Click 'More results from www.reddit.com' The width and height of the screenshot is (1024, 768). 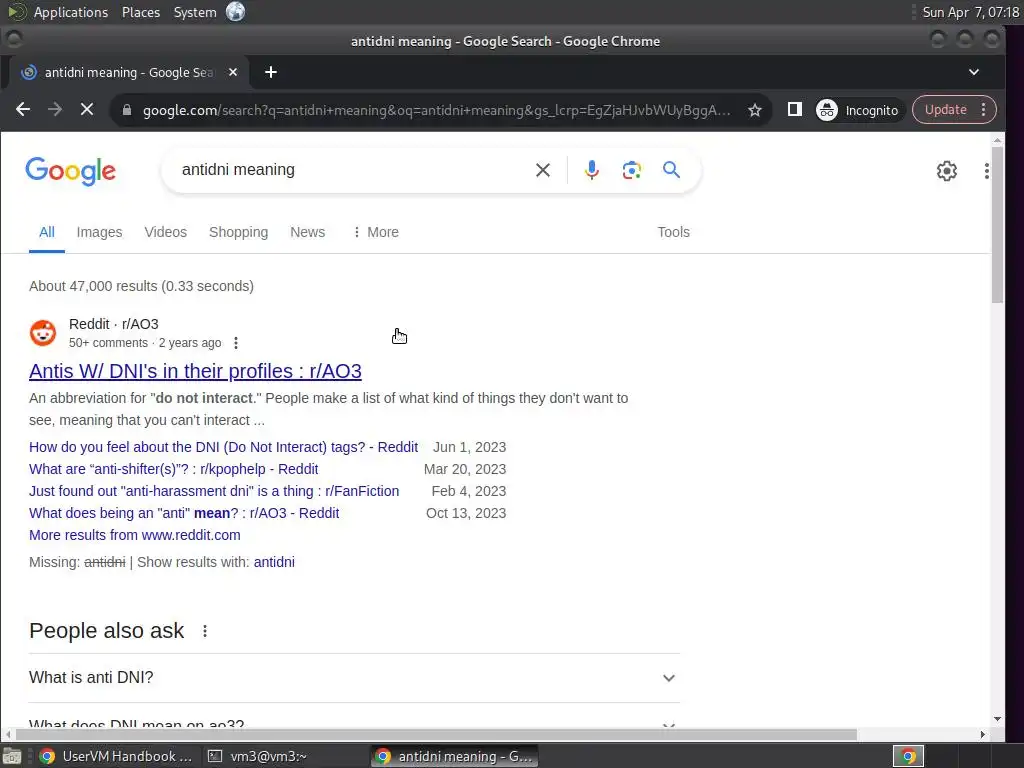click(x=135, y=536)
